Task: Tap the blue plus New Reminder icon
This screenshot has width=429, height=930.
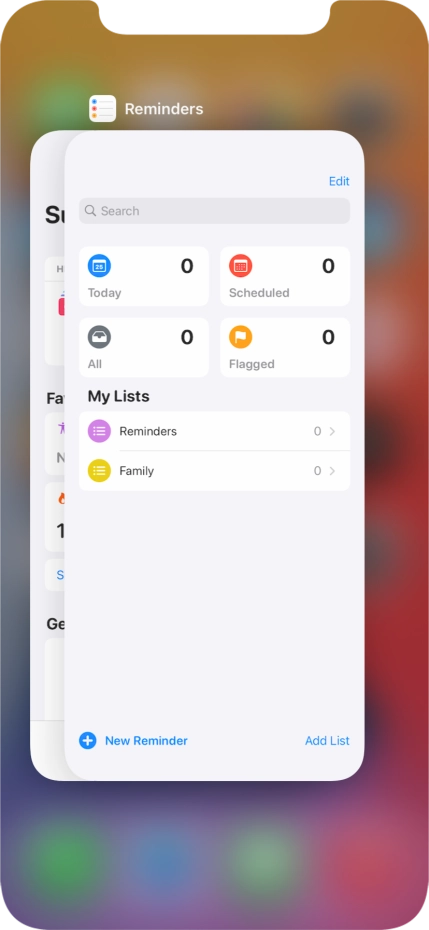Action: tap(88, 740)
